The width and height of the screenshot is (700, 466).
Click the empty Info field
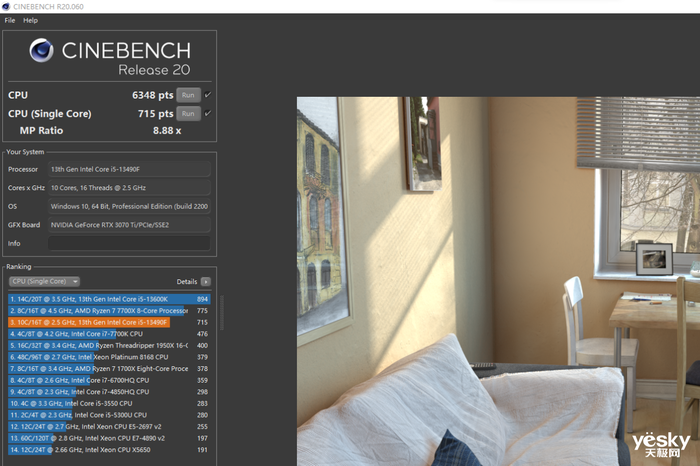[x=129, y=243]
